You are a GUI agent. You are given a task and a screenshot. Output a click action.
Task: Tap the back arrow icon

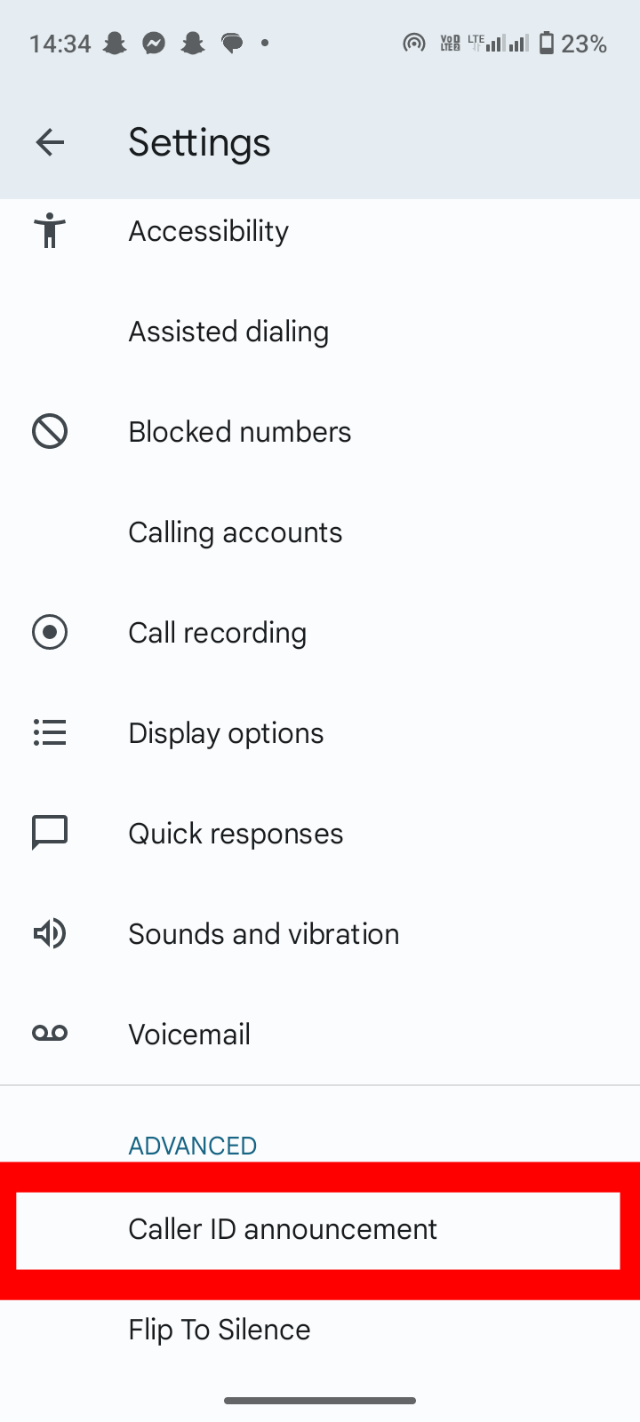(49, 143)
